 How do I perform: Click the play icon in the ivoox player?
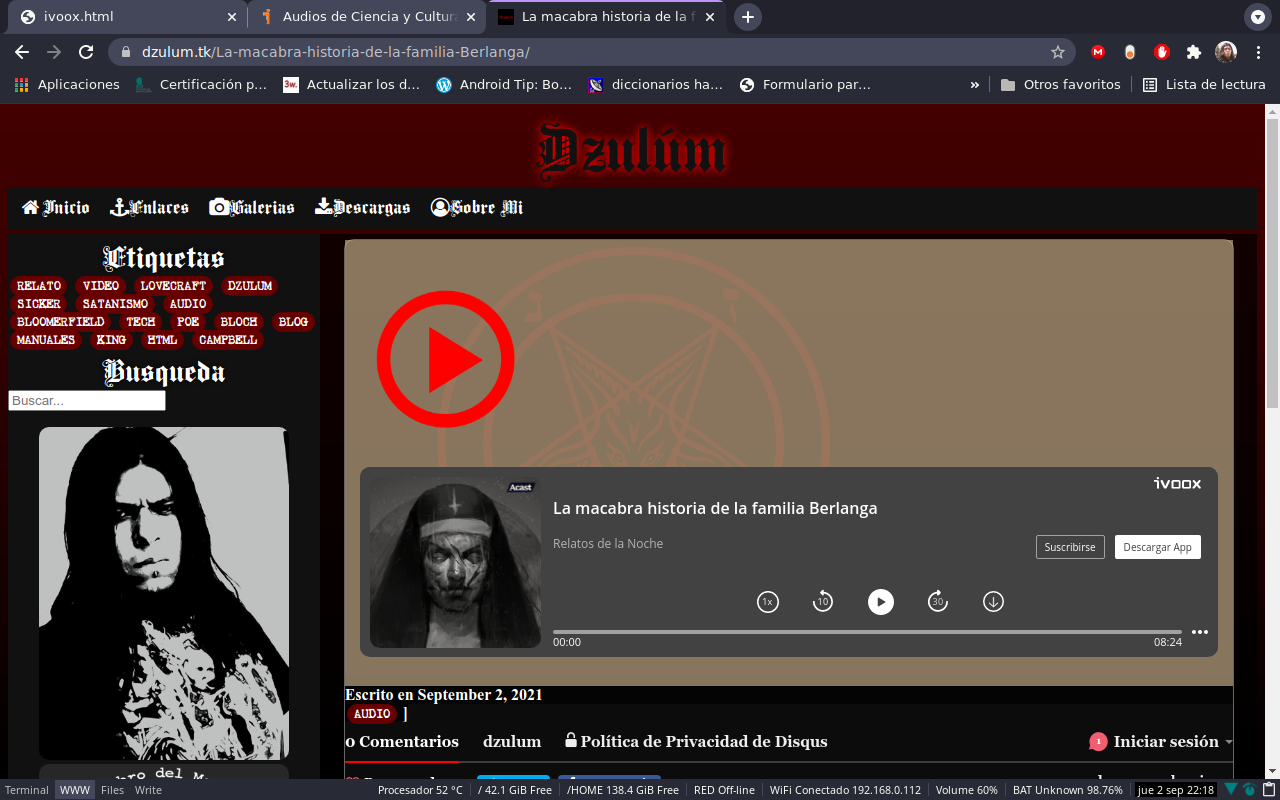pyautogui.click(x=880, y=601)
